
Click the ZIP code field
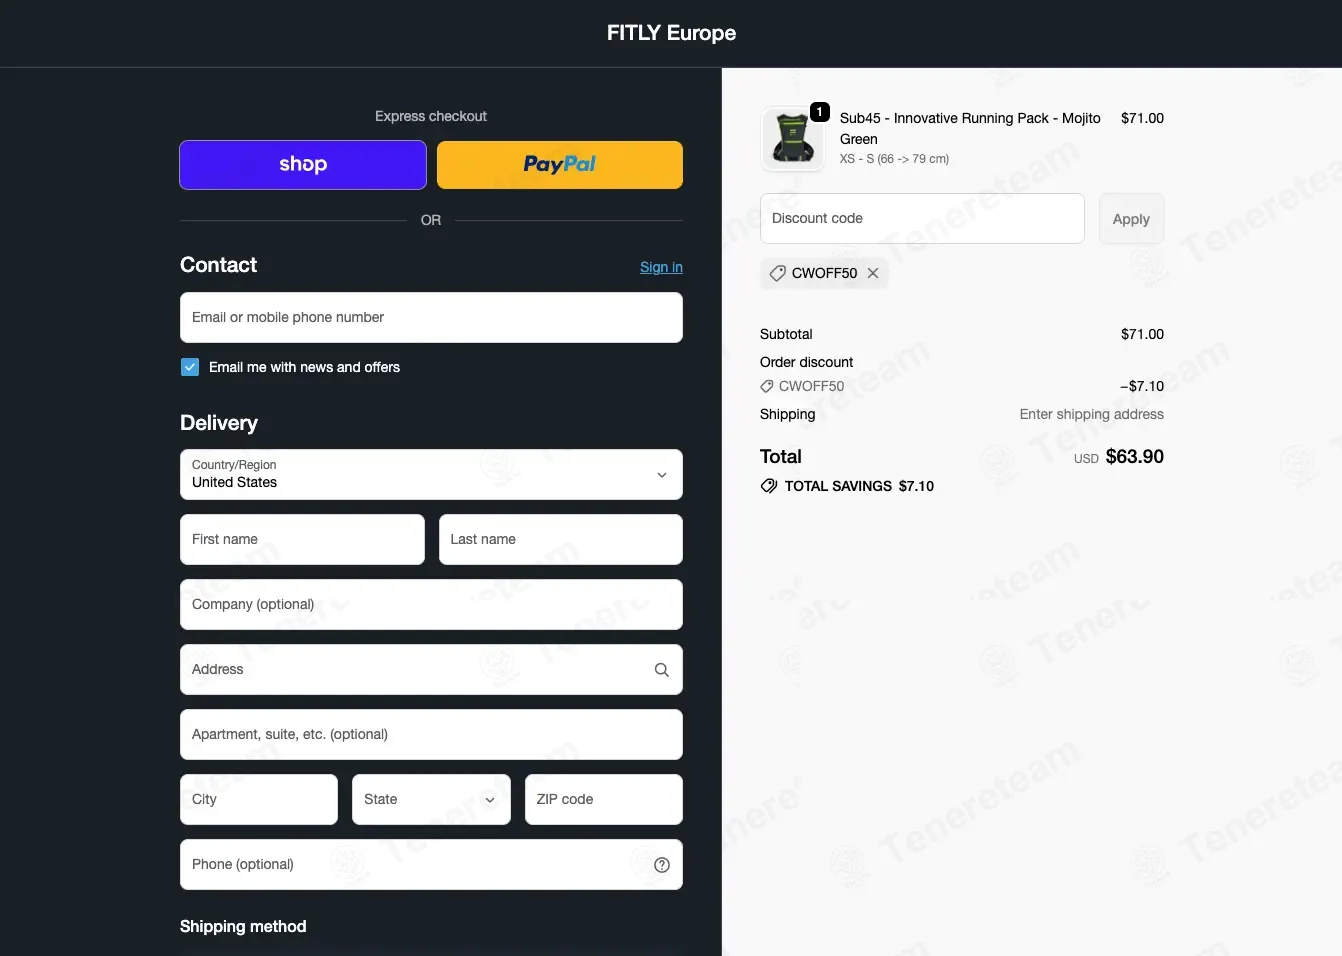click(x=604, y=799)
